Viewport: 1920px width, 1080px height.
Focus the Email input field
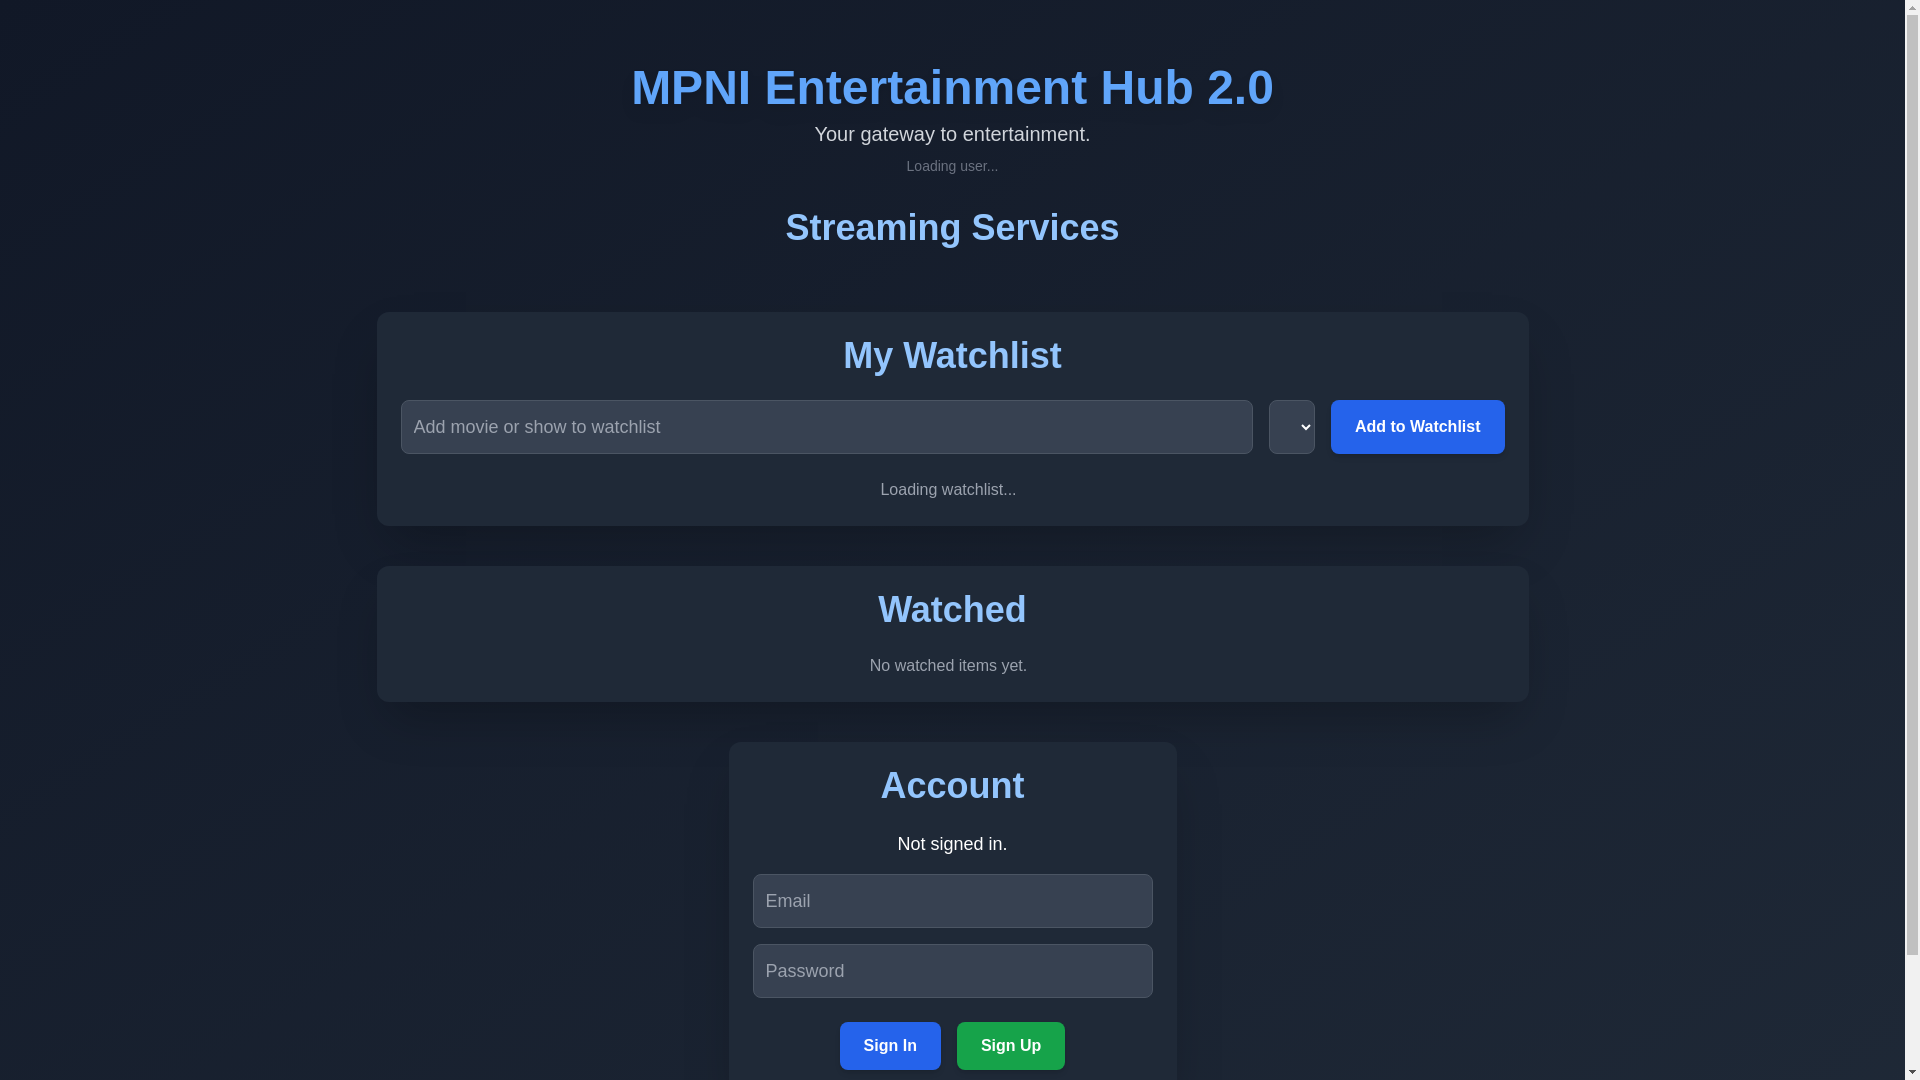952,901
